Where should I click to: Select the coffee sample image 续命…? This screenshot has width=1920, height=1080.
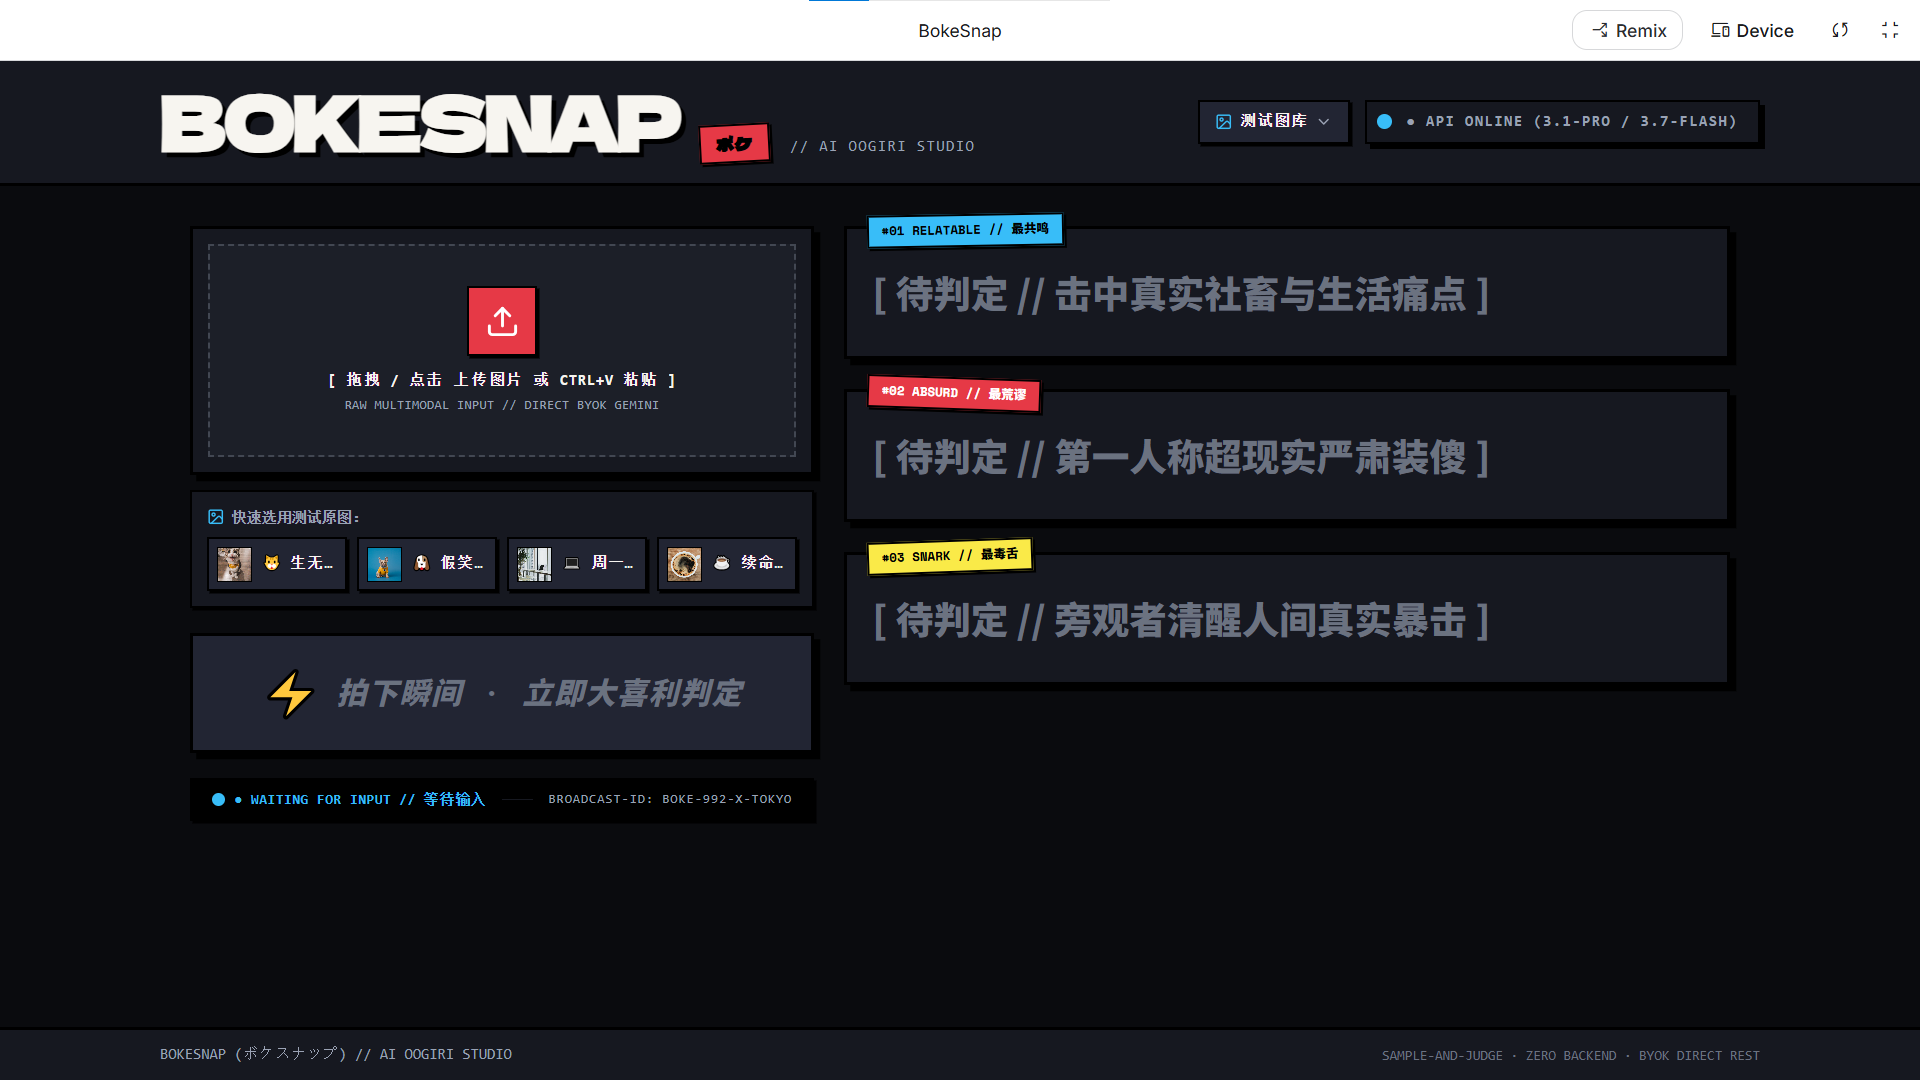tap(727, 564)
